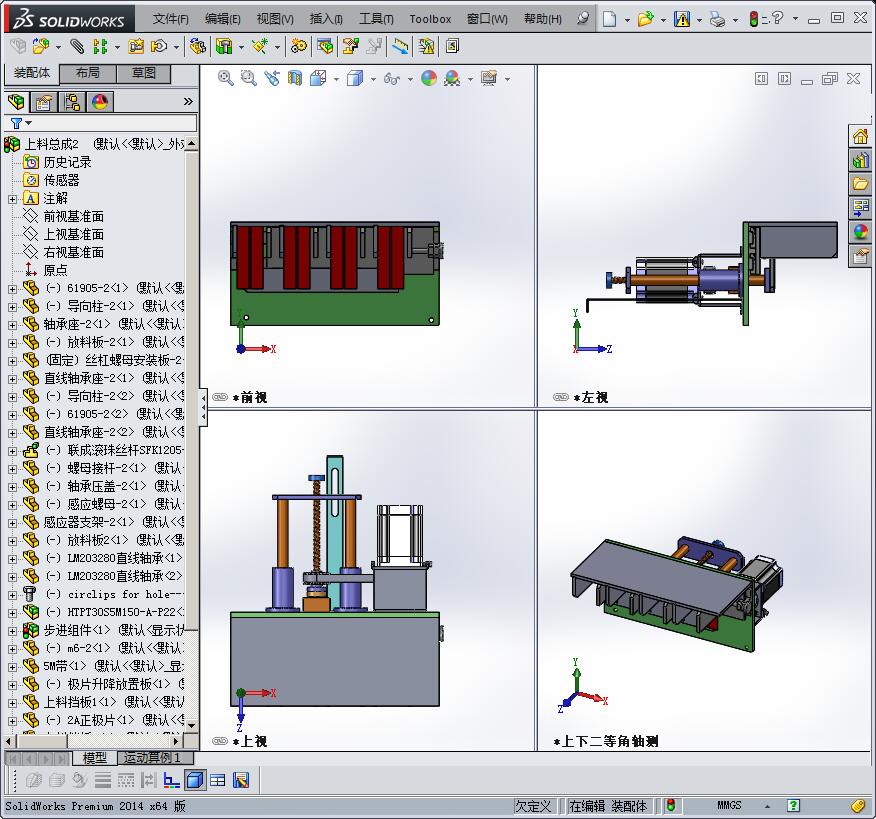Open the Apply Scene globe icon
876x819 pixels.
point(429,78)
